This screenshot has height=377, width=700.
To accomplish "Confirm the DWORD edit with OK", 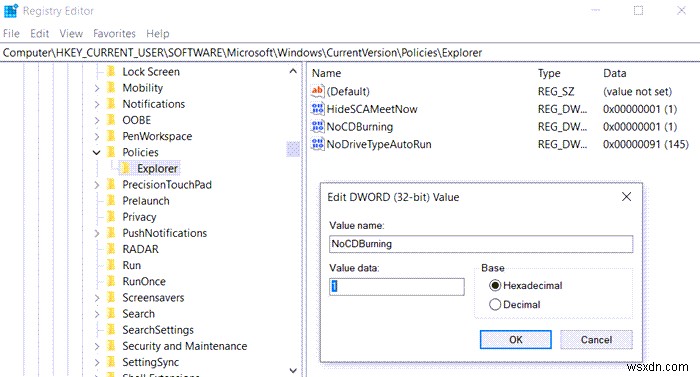I will (516, 339).
